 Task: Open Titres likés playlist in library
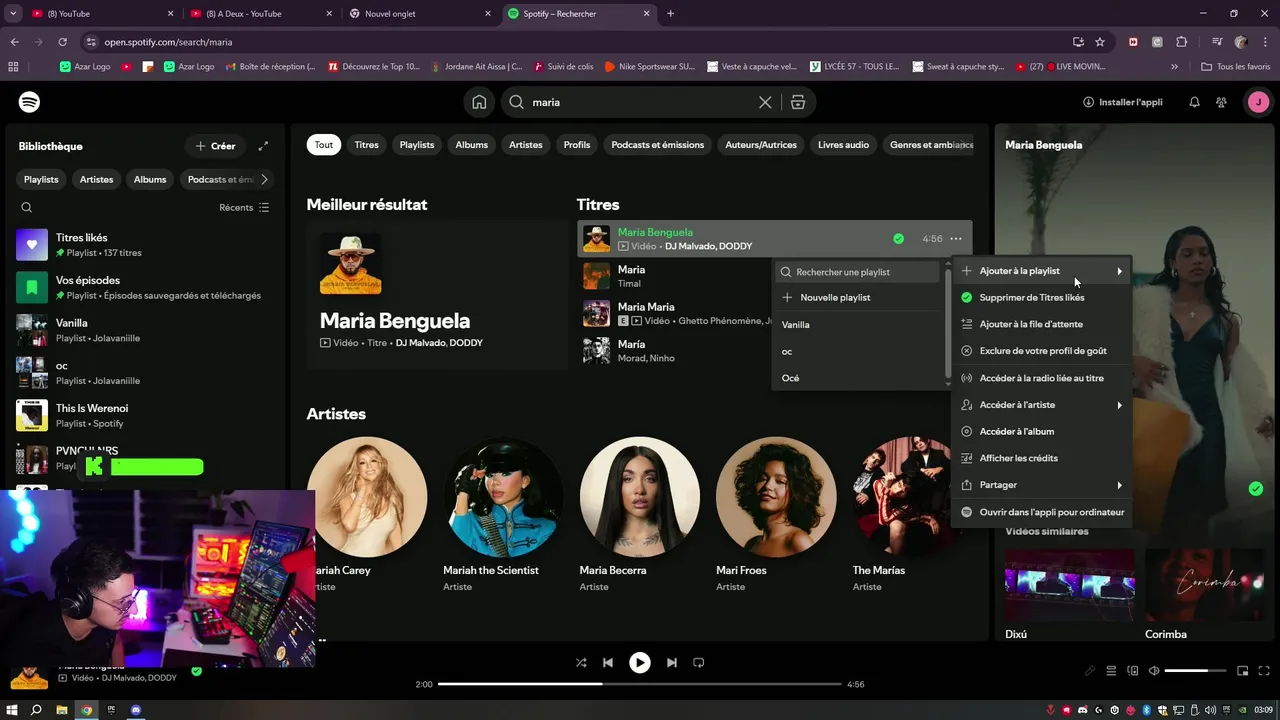click(x=145, y=245)
